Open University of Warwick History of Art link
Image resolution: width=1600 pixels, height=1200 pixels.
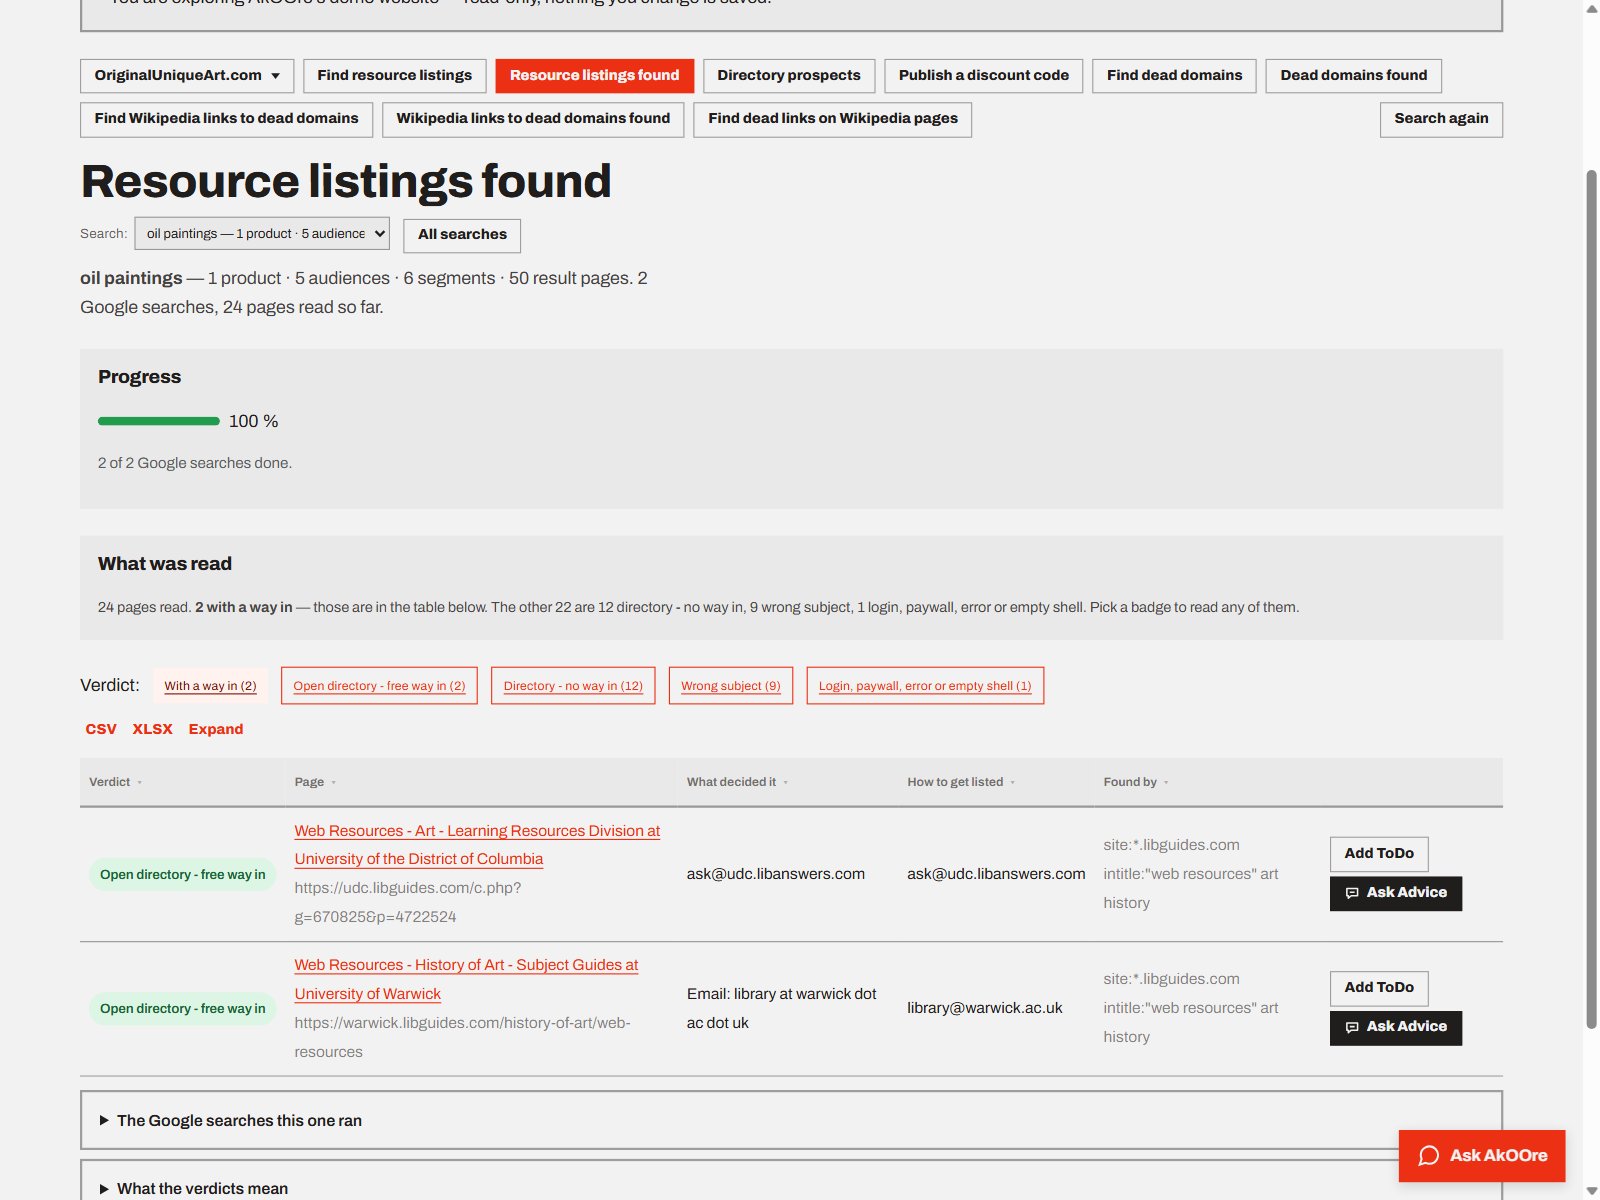coord(466,979)
